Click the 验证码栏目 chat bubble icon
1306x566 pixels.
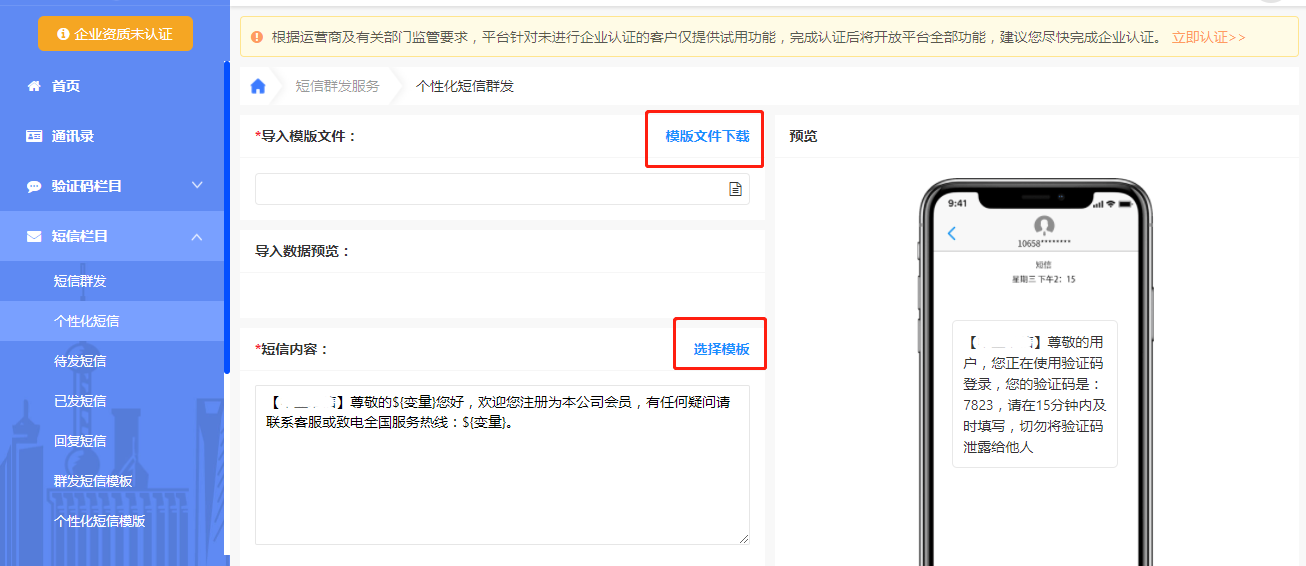34,186
